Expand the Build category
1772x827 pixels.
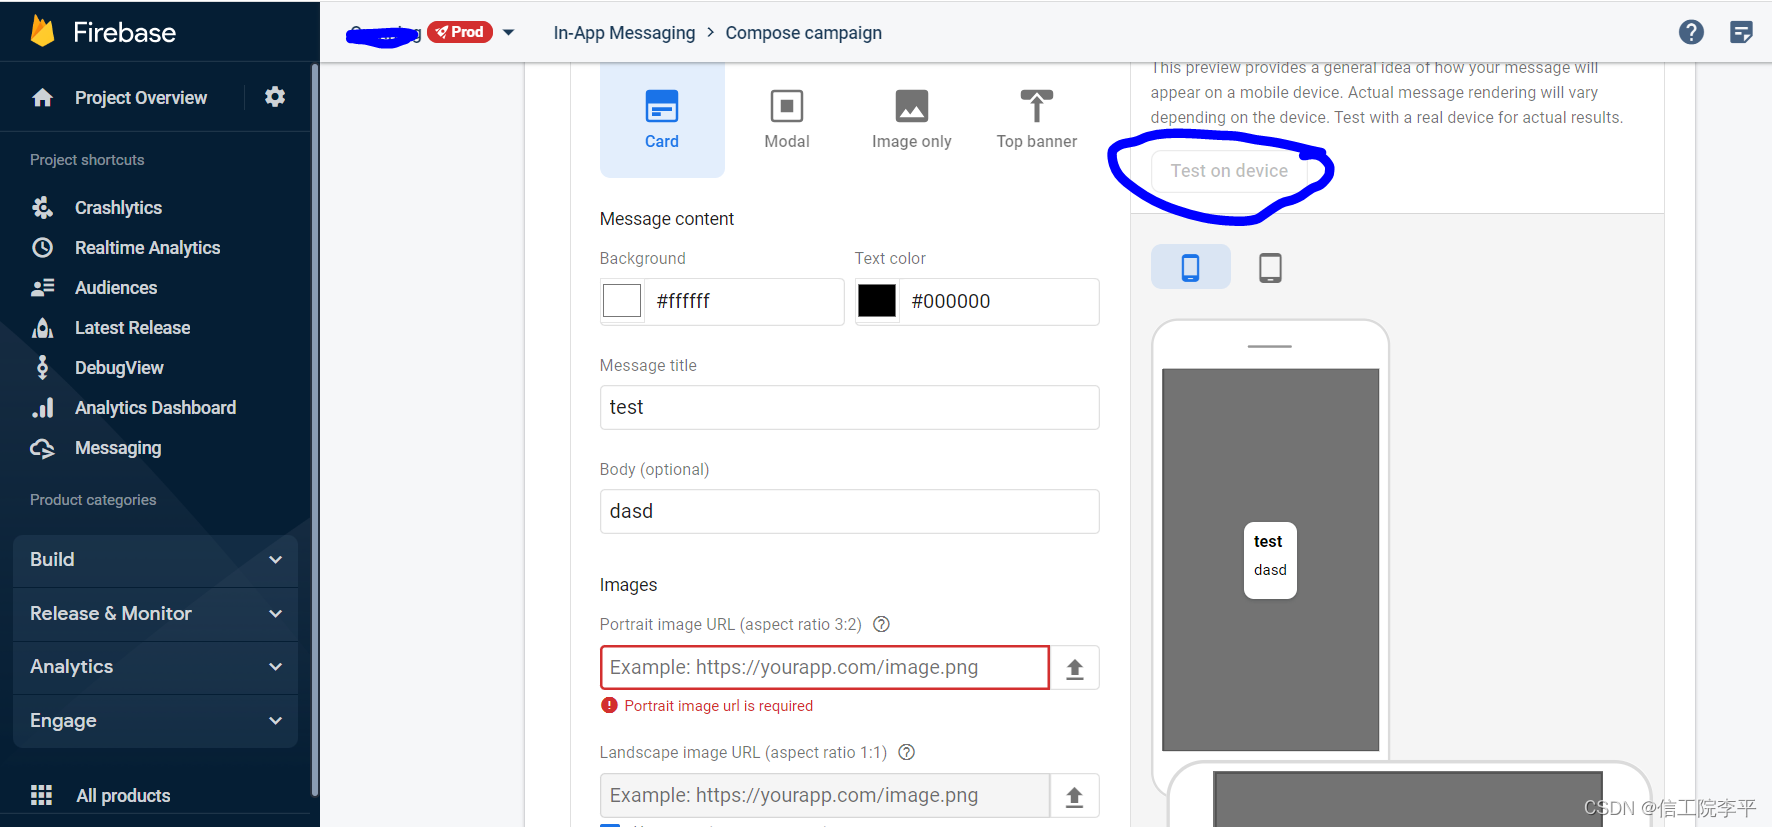tap(155, 560)
